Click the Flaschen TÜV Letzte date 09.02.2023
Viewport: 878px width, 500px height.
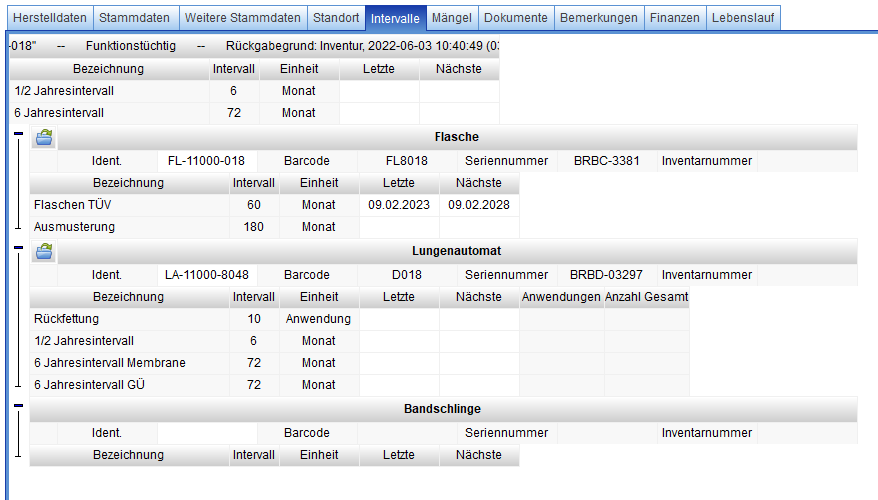(398, 205)
